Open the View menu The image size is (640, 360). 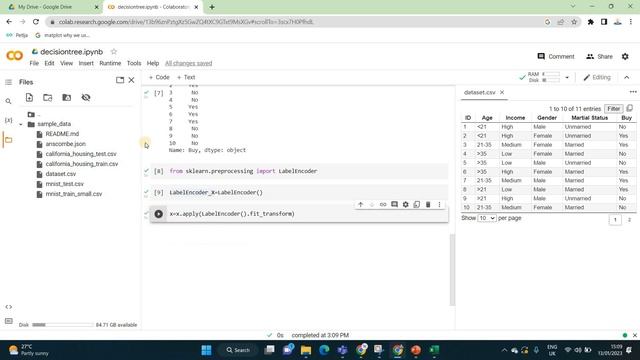(66, 63)
